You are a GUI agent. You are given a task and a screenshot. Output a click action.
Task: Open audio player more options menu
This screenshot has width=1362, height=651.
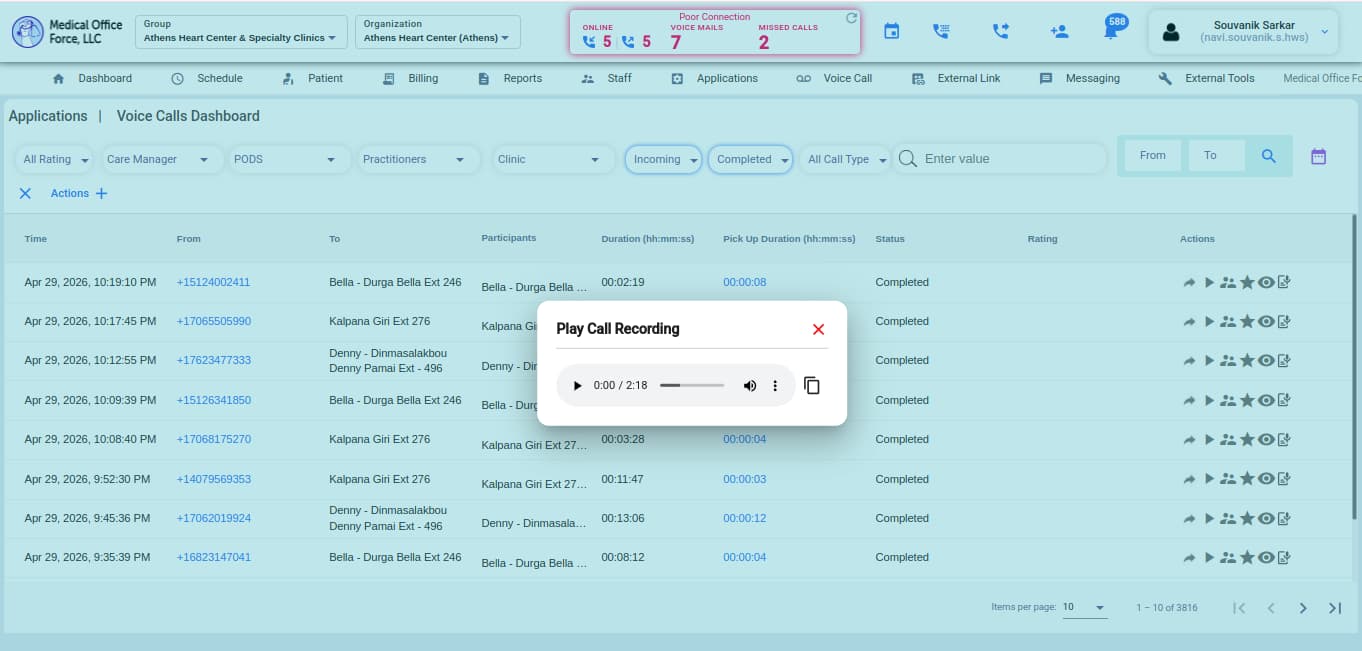pos(775,386)
